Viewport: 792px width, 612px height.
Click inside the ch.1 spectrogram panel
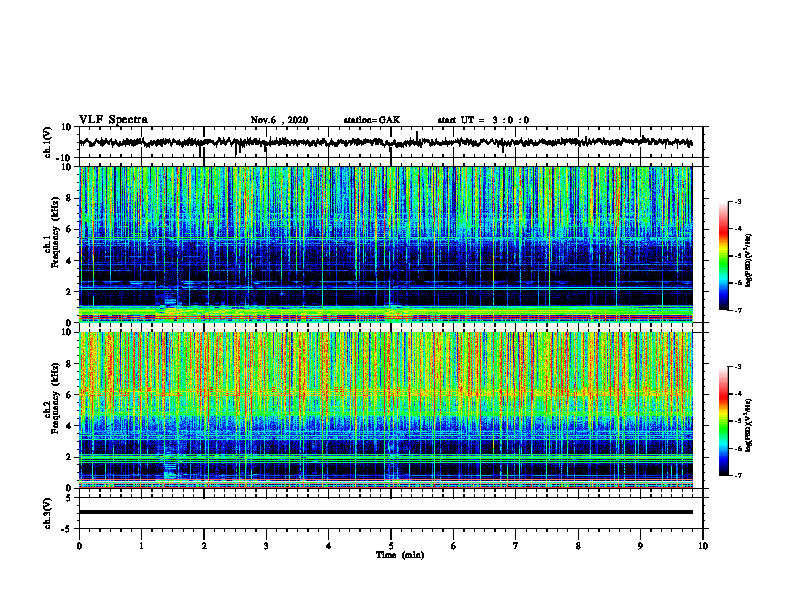point(385,244)
